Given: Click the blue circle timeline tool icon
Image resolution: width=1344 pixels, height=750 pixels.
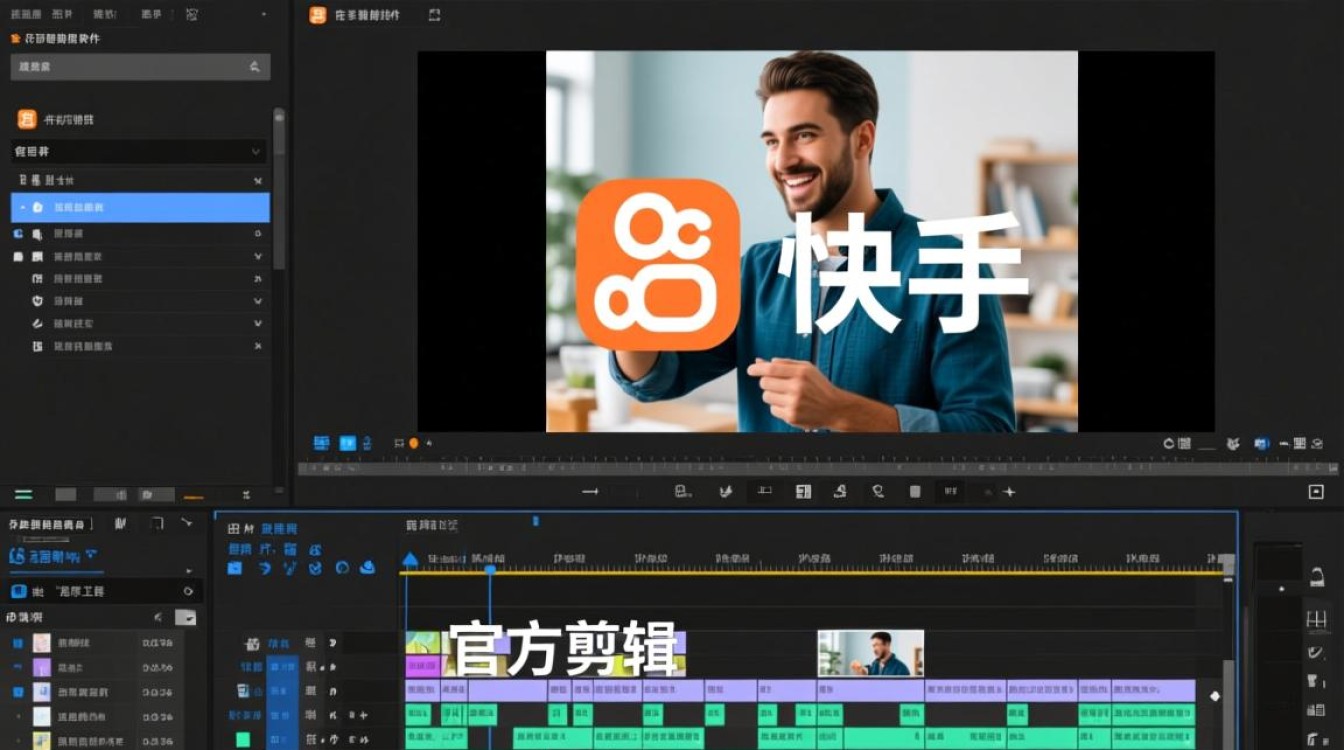Looking at the screenshot, I should point(342,568).
